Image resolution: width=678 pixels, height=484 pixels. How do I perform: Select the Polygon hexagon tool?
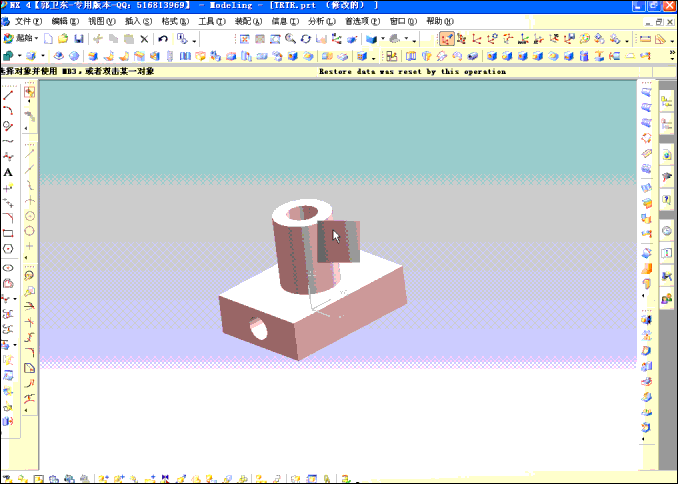(8, 249)
